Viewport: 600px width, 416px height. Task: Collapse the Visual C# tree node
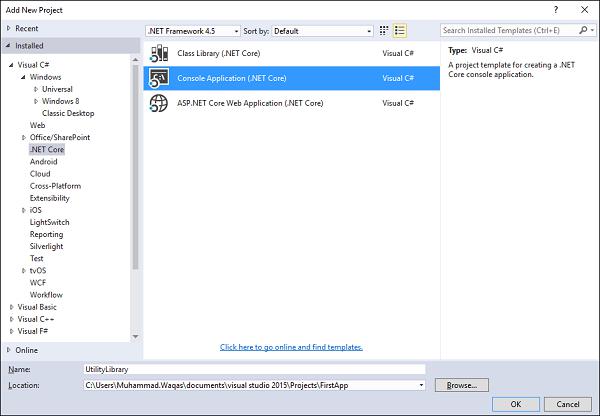tap(11, 64)
